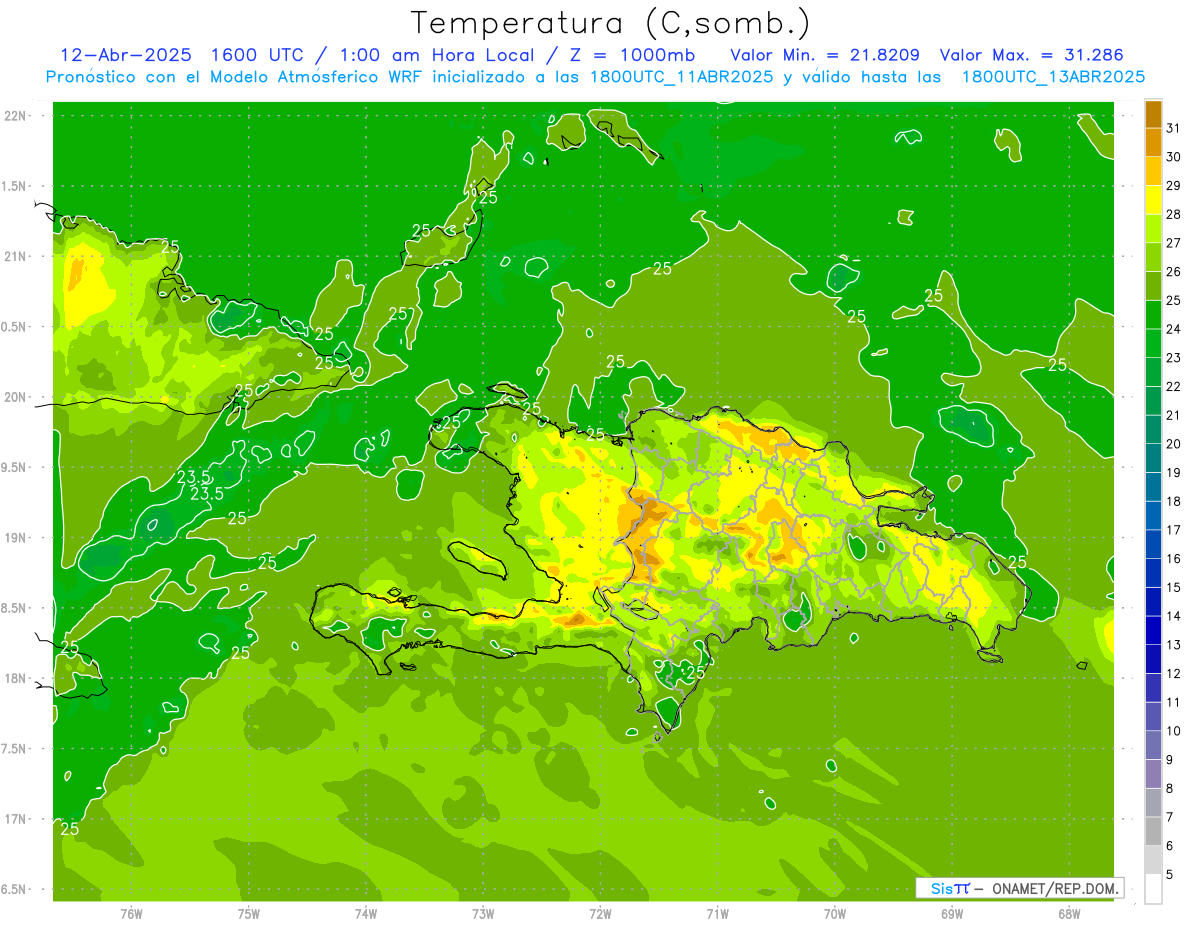The height and width of the screenshot is (927, 1200).
Task: Click the '72W' longitude tick label
Action: pos(600,913)
